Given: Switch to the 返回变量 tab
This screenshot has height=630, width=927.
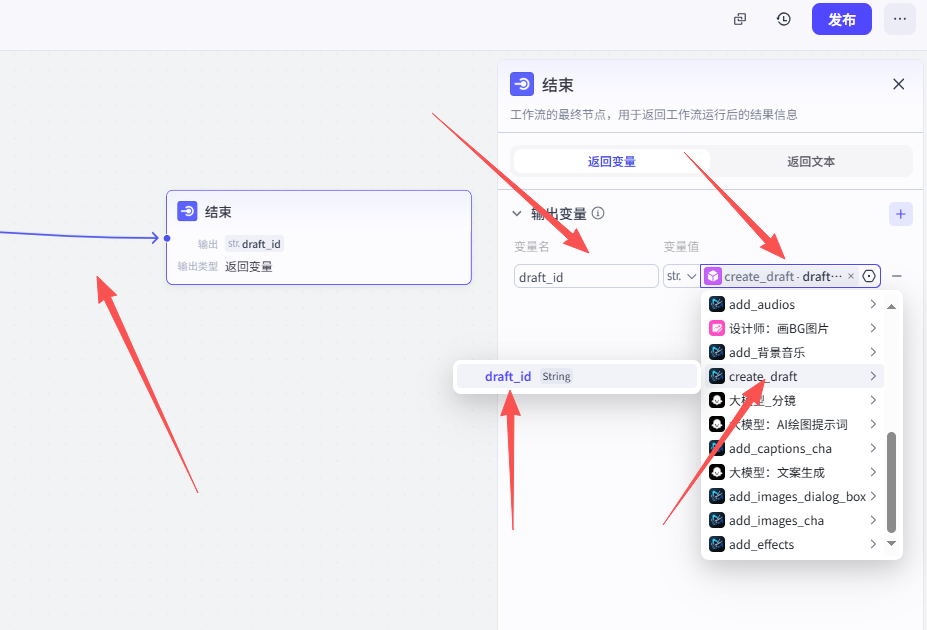Looking at the screenshot, I should [x=611, y=161].
